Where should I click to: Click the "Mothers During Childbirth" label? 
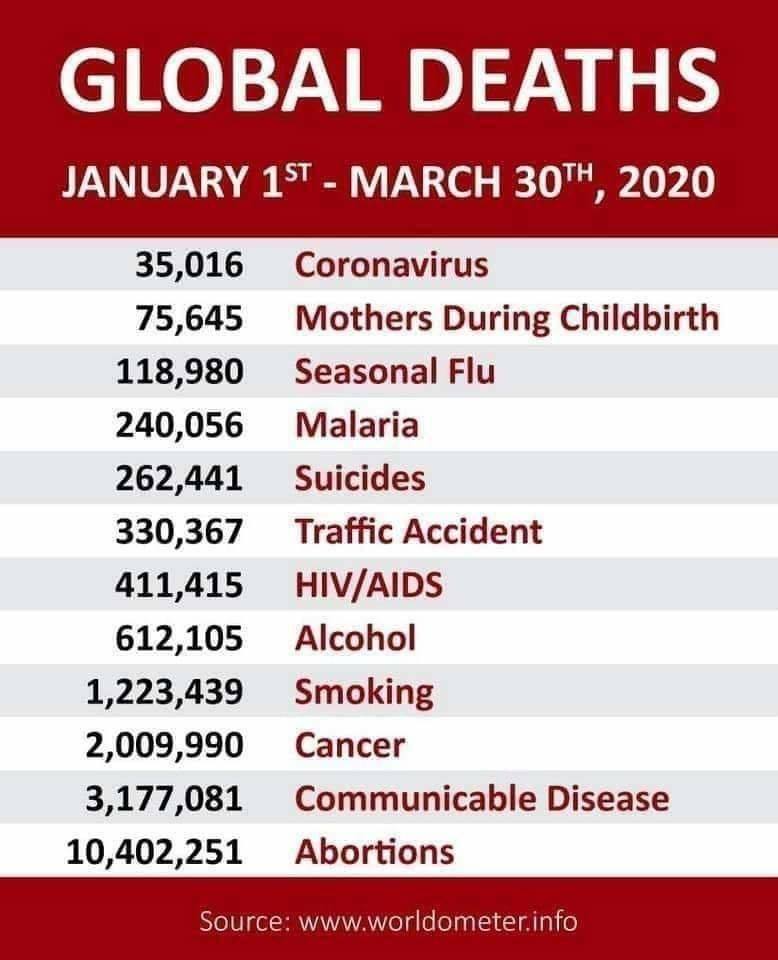[x=507, y=318]
